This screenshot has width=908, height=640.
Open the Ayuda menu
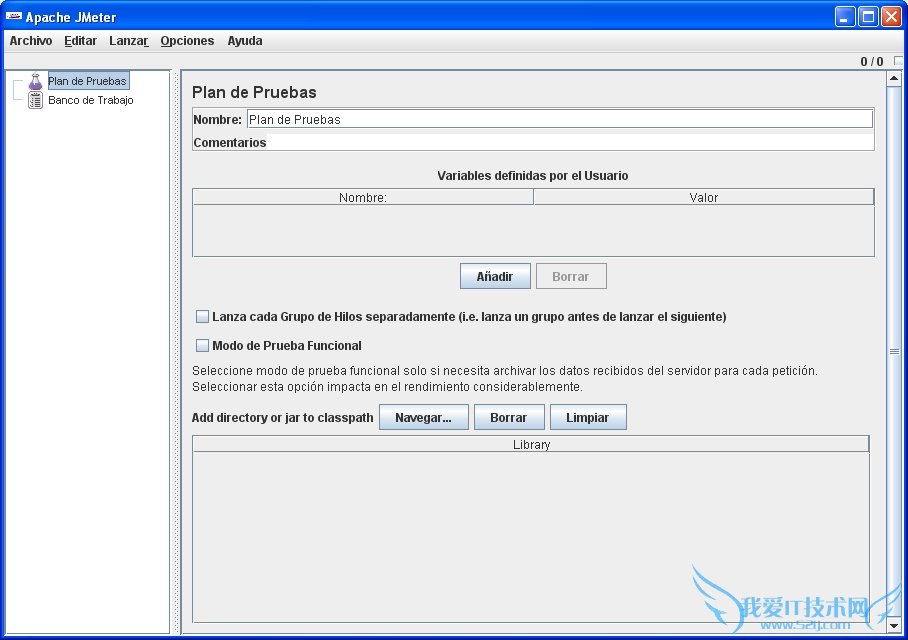(245, 41)
